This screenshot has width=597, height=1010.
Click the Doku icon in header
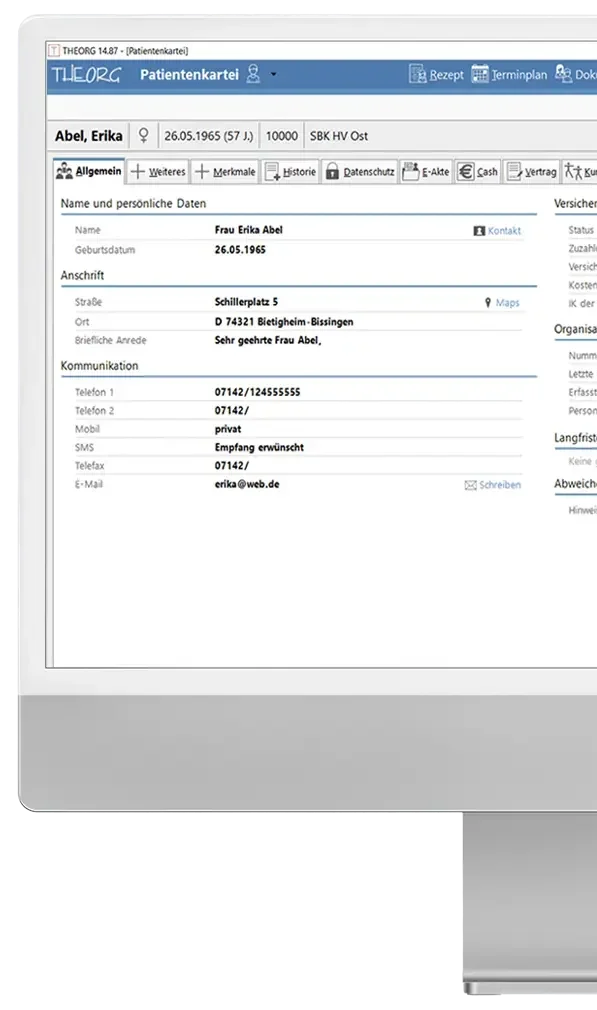pos(564,74)
